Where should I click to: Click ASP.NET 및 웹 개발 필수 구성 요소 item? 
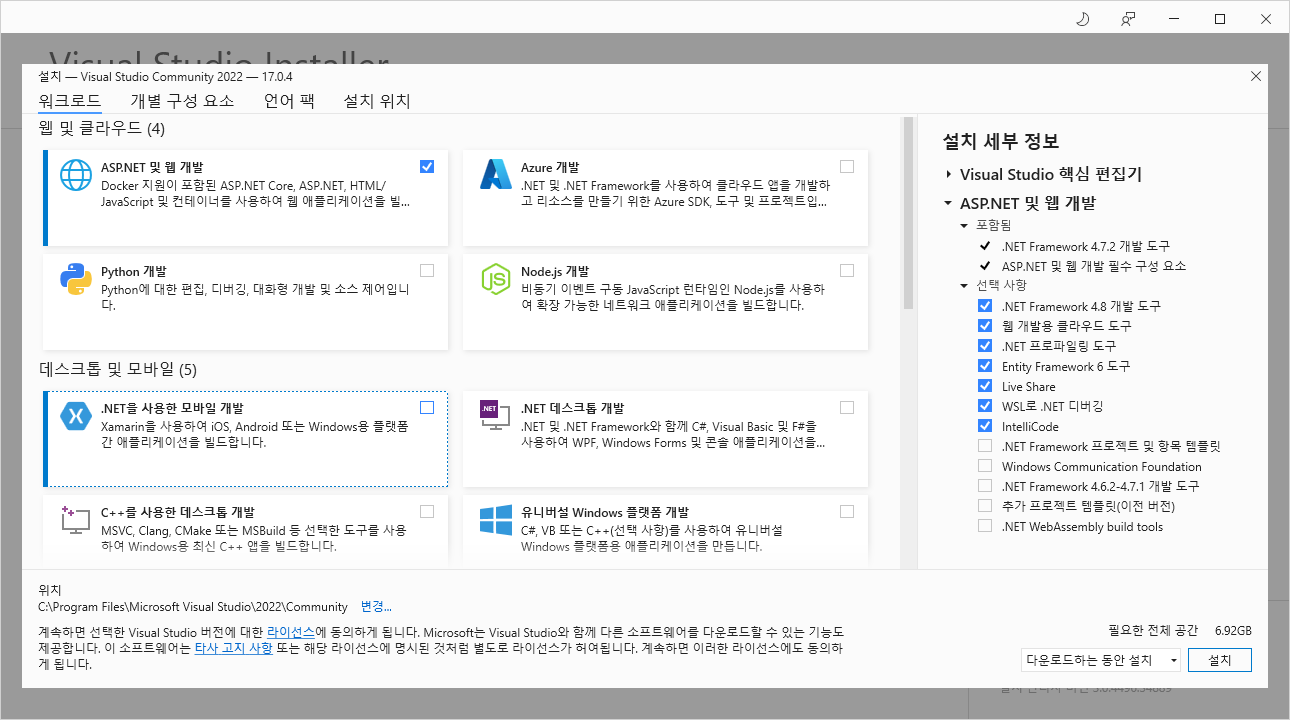click(1094, 266)
